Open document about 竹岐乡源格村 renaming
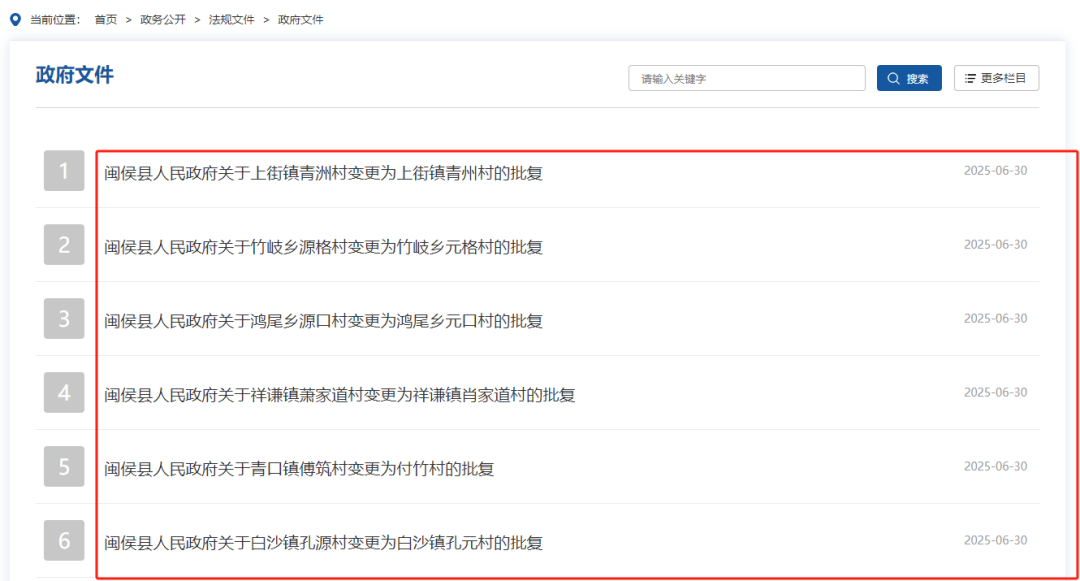Image resolution: width=1080 pixels, height=581 pixels. coord(323,246)
